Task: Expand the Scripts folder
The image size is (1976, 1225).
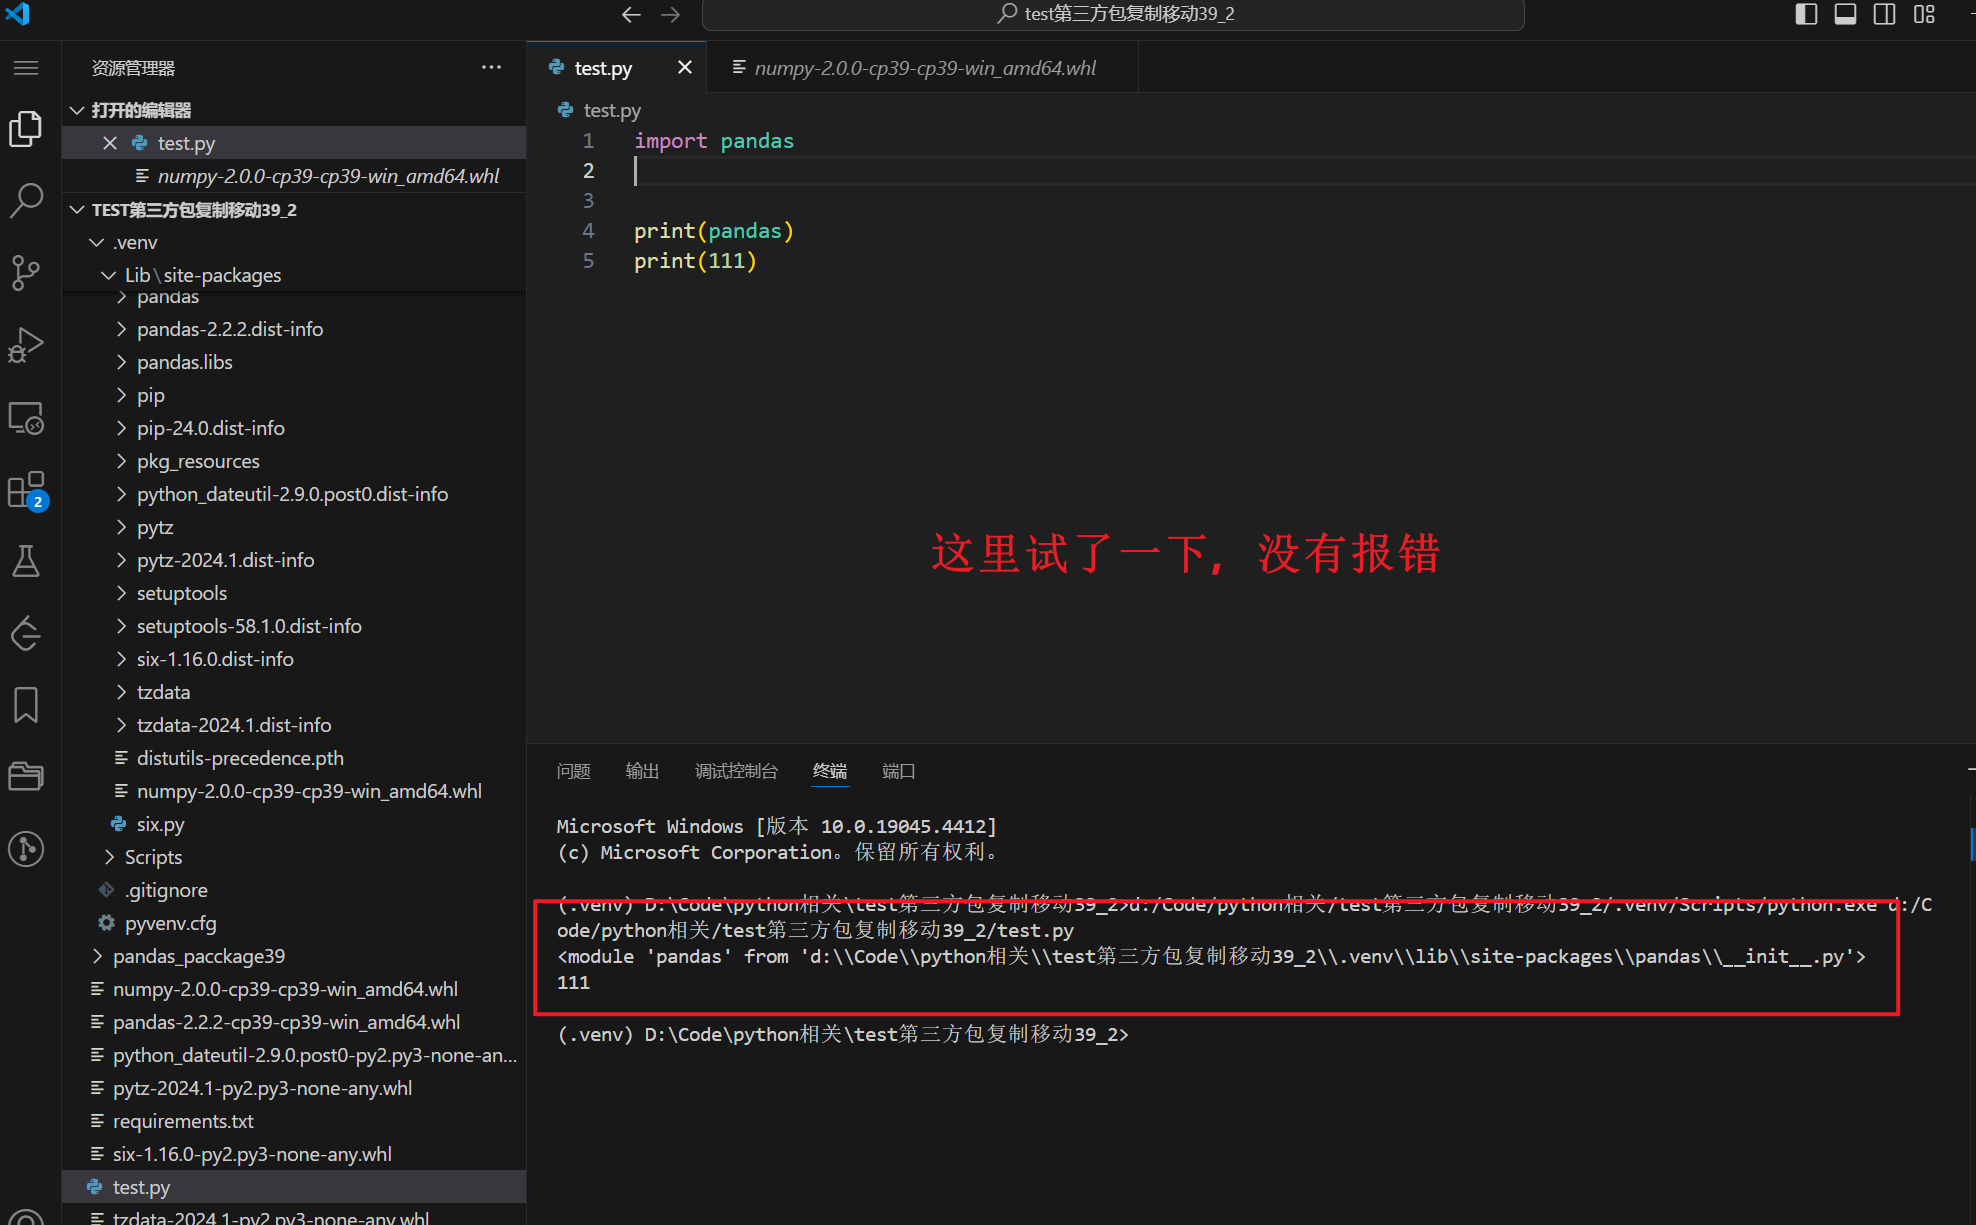Action: (x=294, y=857)
